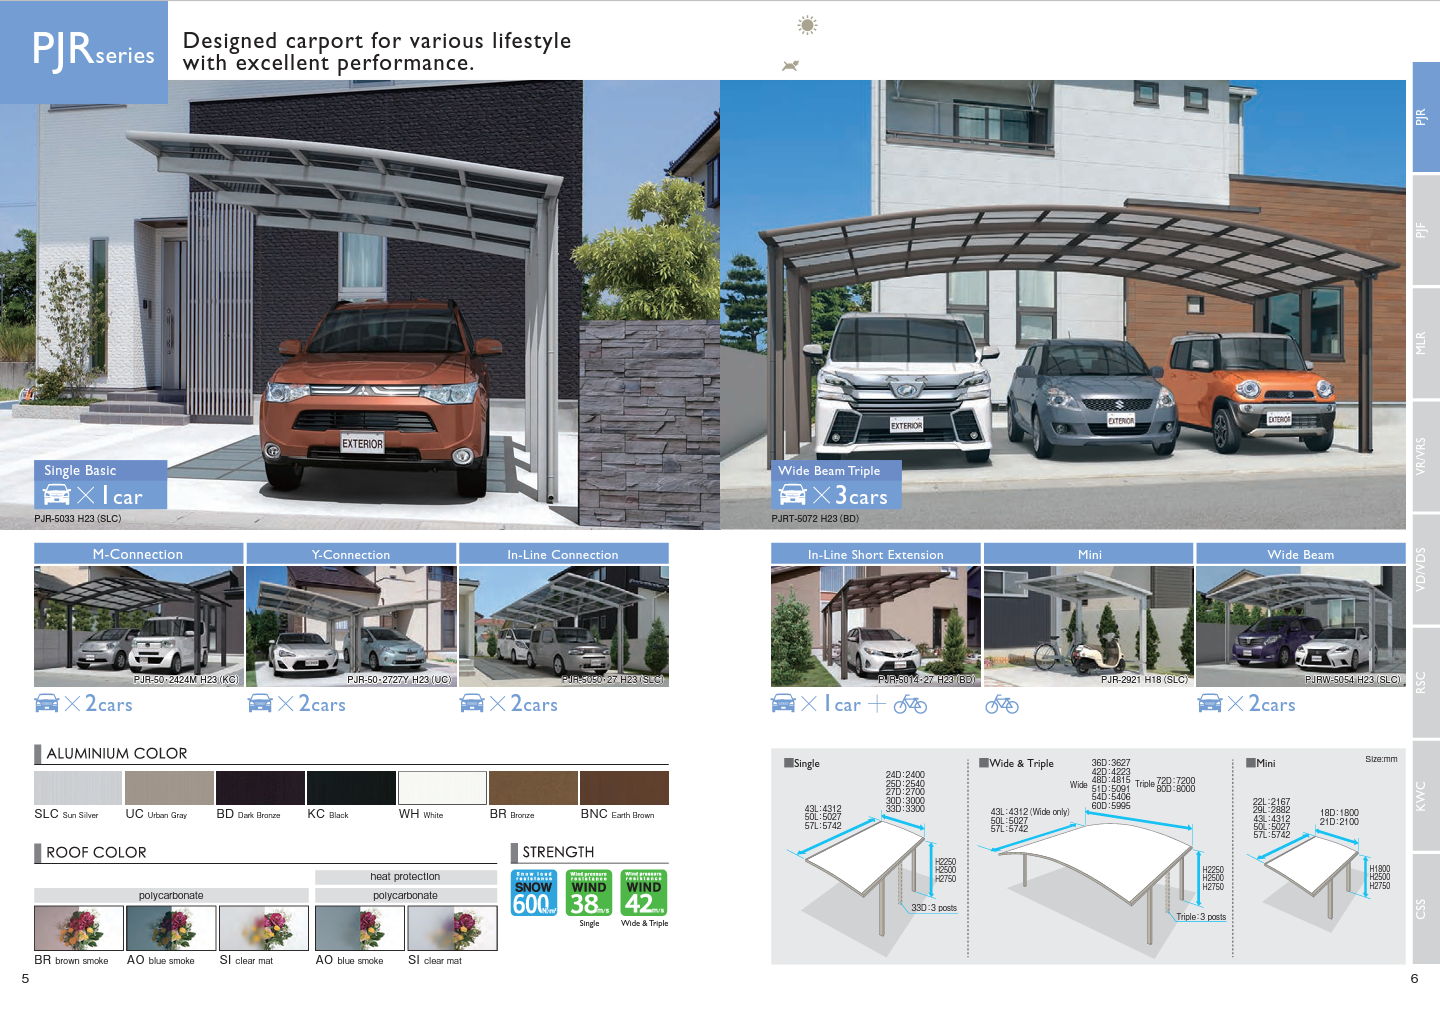
Task: Switch to the PJF side tab
Action: pos(1424,230)
